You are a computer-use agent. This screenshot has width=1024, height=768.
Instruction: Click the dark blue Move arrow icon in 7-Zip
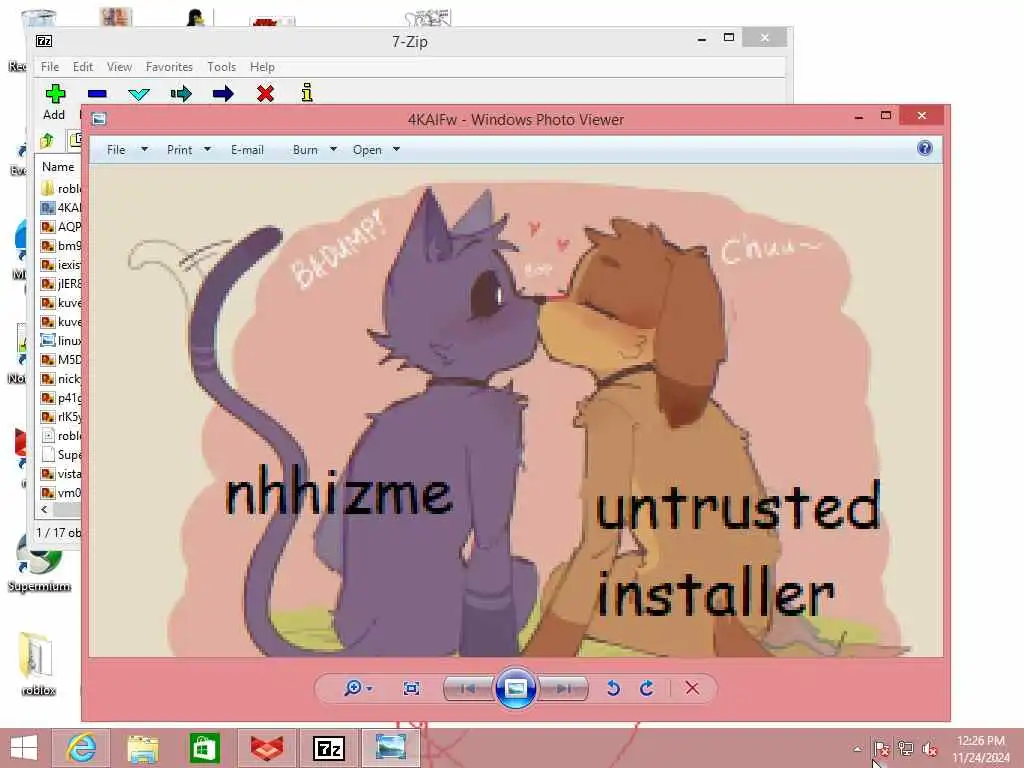(x=223, y=94)
